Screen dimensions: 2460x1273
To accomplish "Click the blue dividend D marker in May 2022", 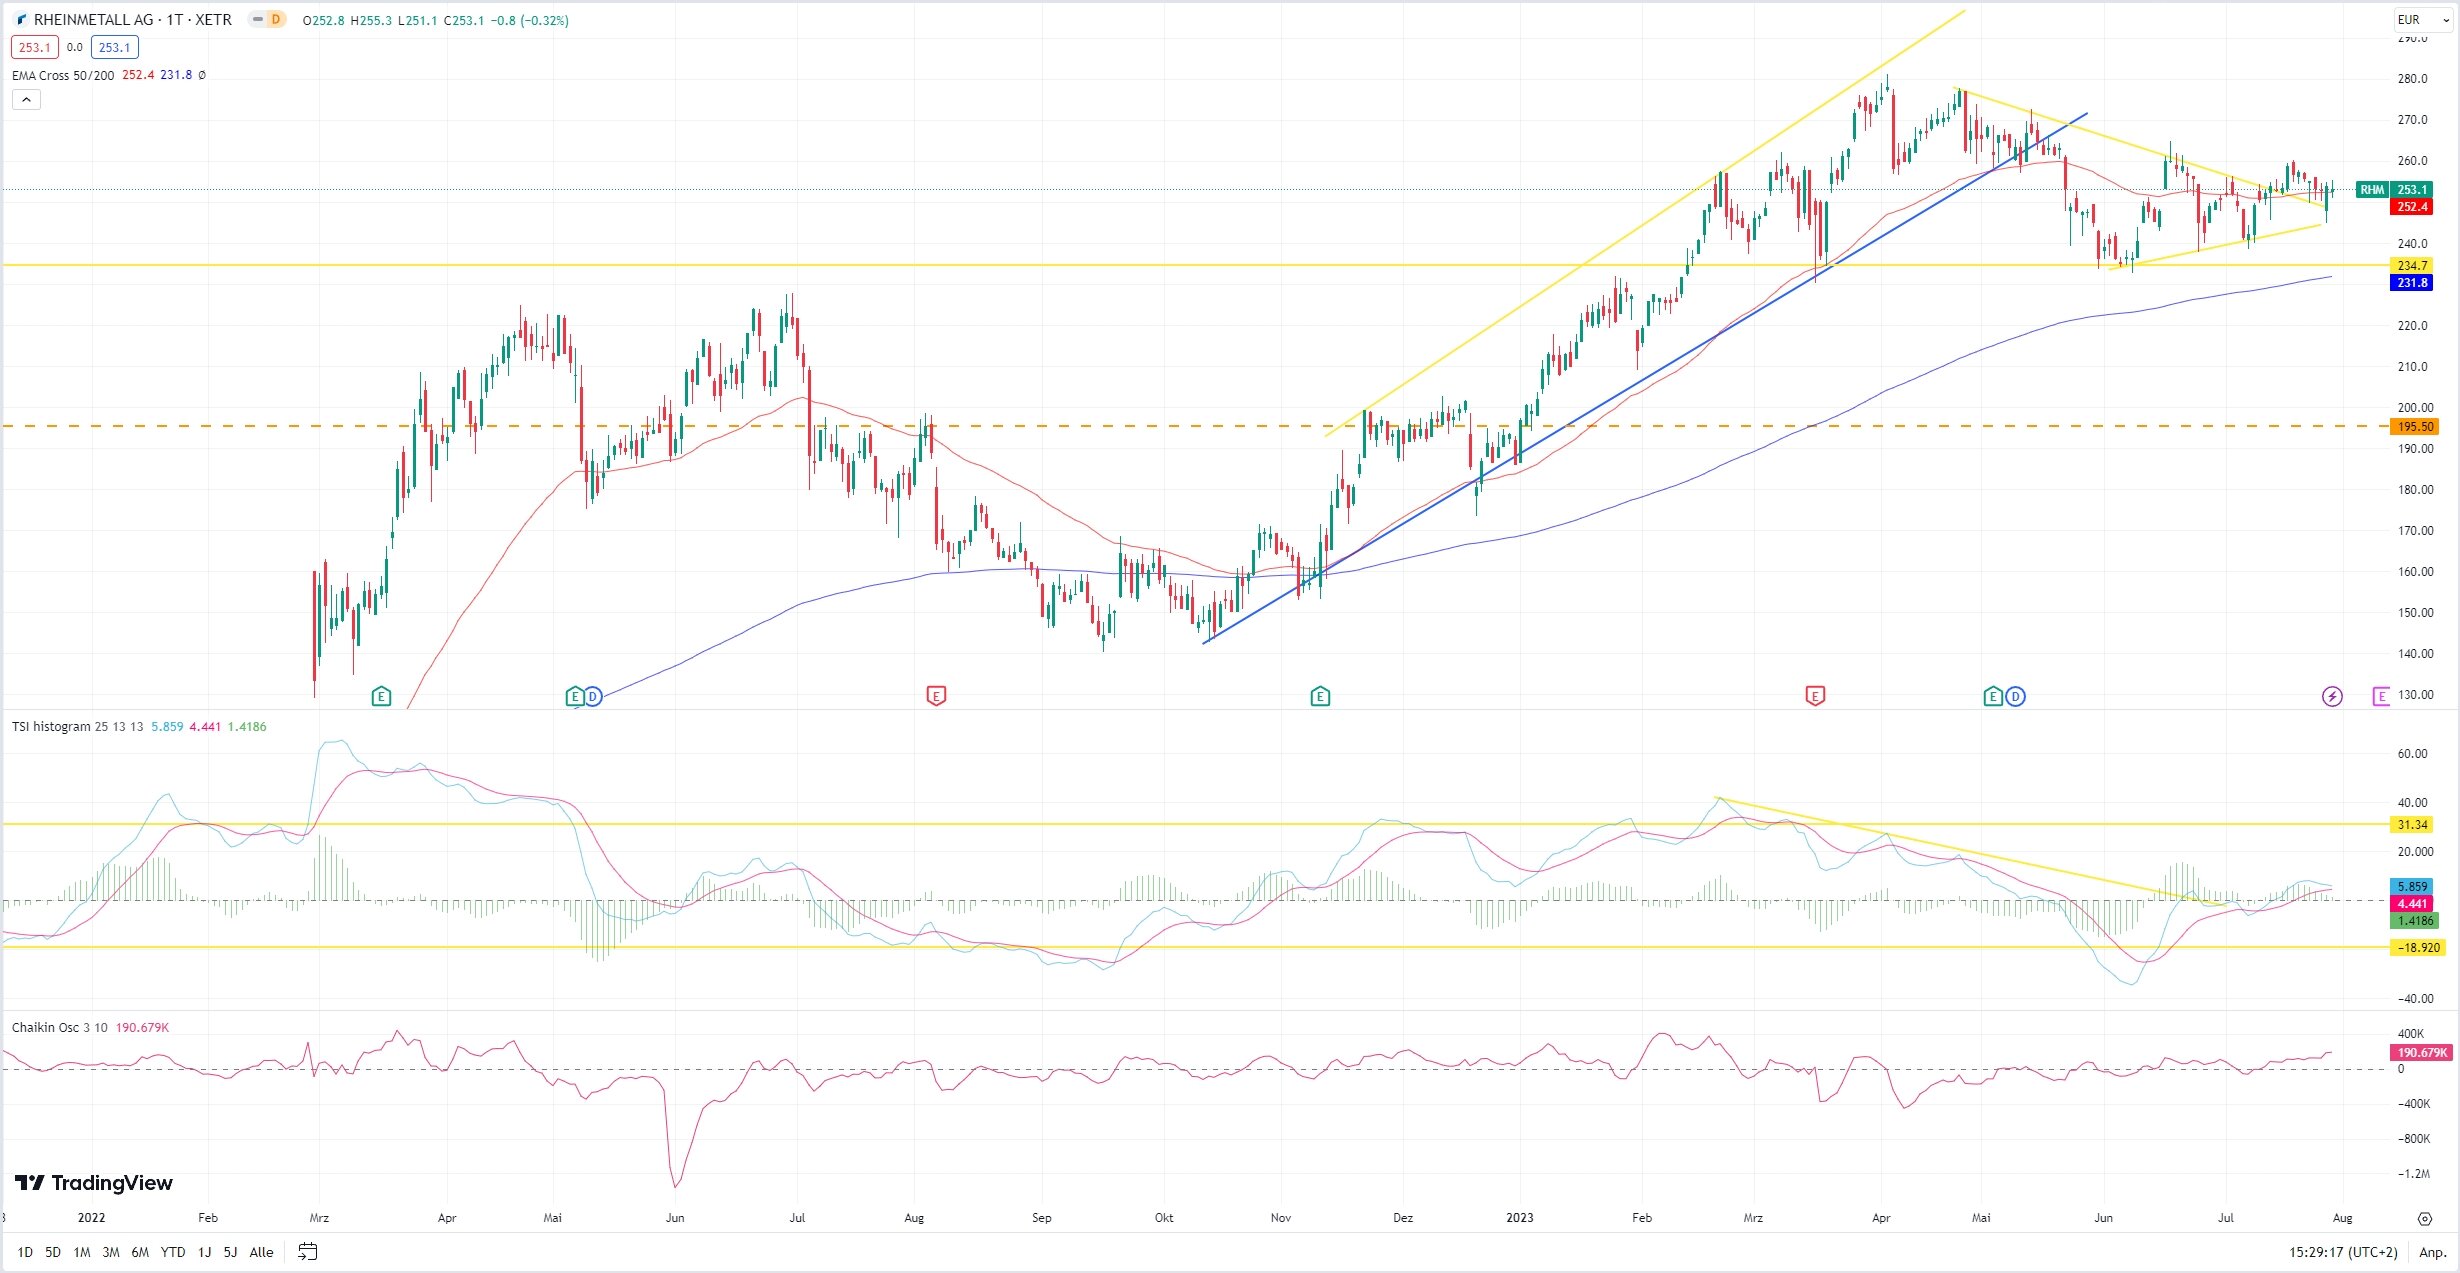I will [593, 696].
